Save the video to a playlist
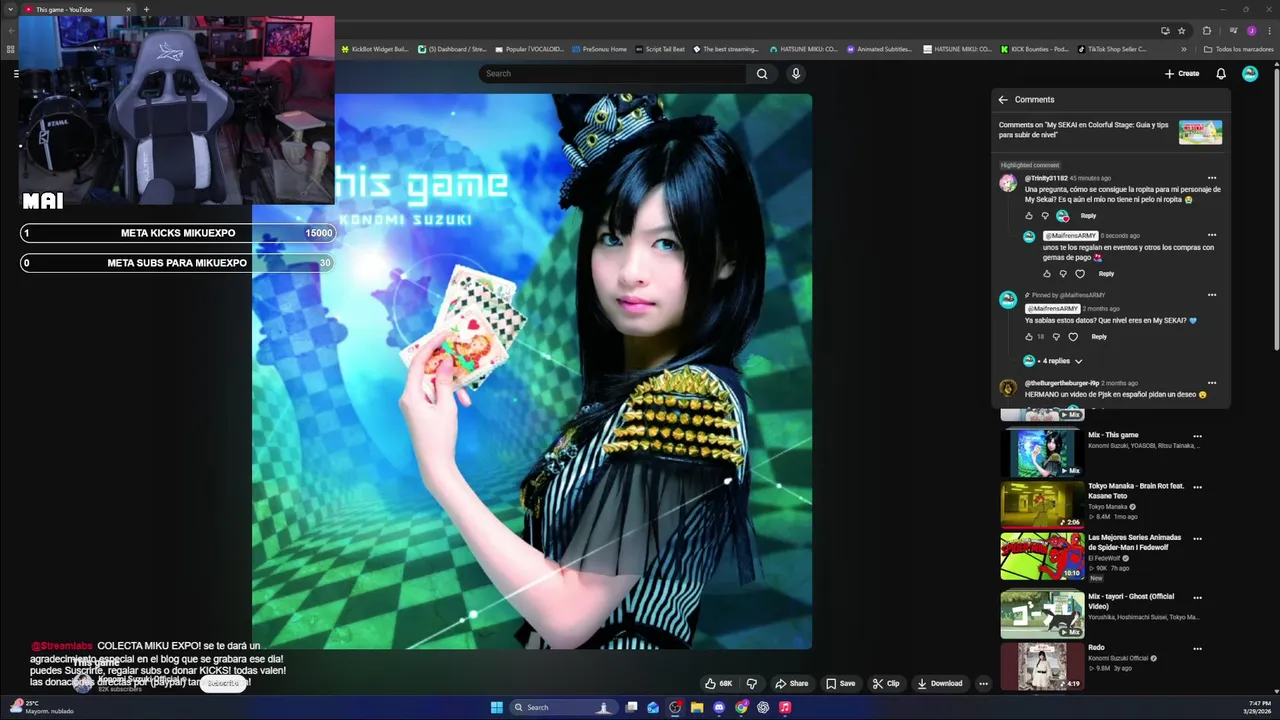This screenshot has height=720, width=1280. [x=840, y=684]
